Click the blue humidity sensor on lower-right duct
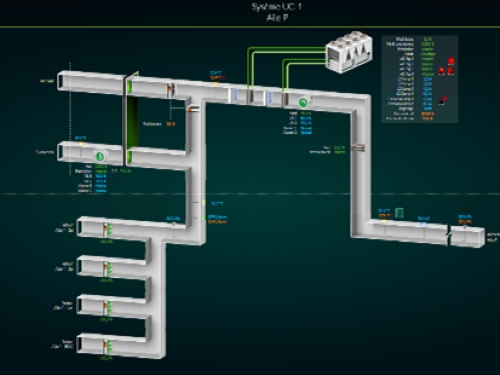 coord(423,224)
